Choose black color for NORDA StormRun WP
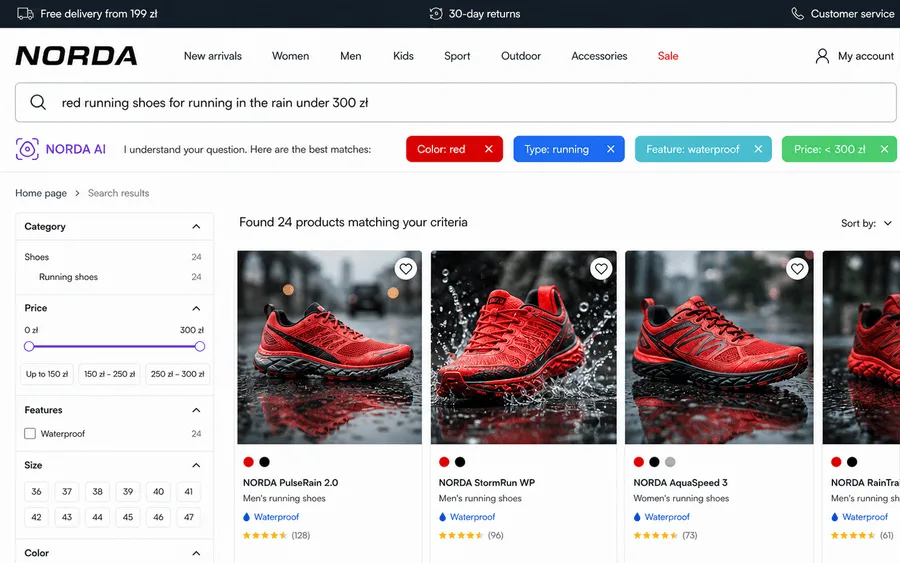900x563 pixels. click(x=460, y=462)
